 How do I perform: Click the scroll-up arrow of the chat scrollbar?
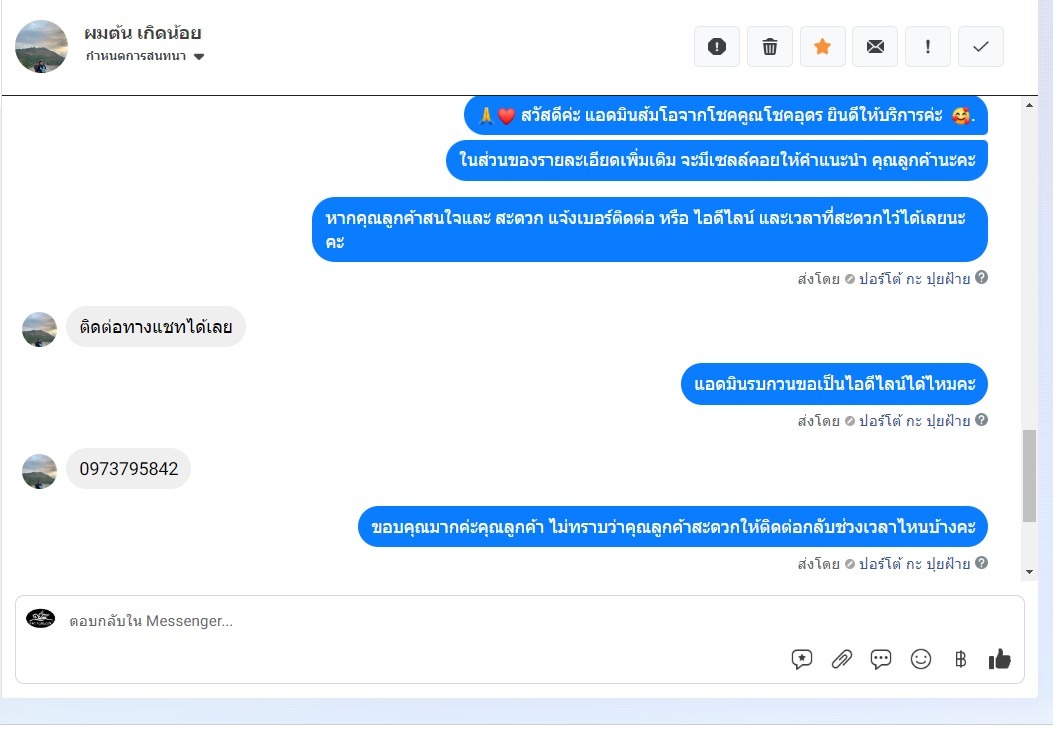tap(1029, 105)
